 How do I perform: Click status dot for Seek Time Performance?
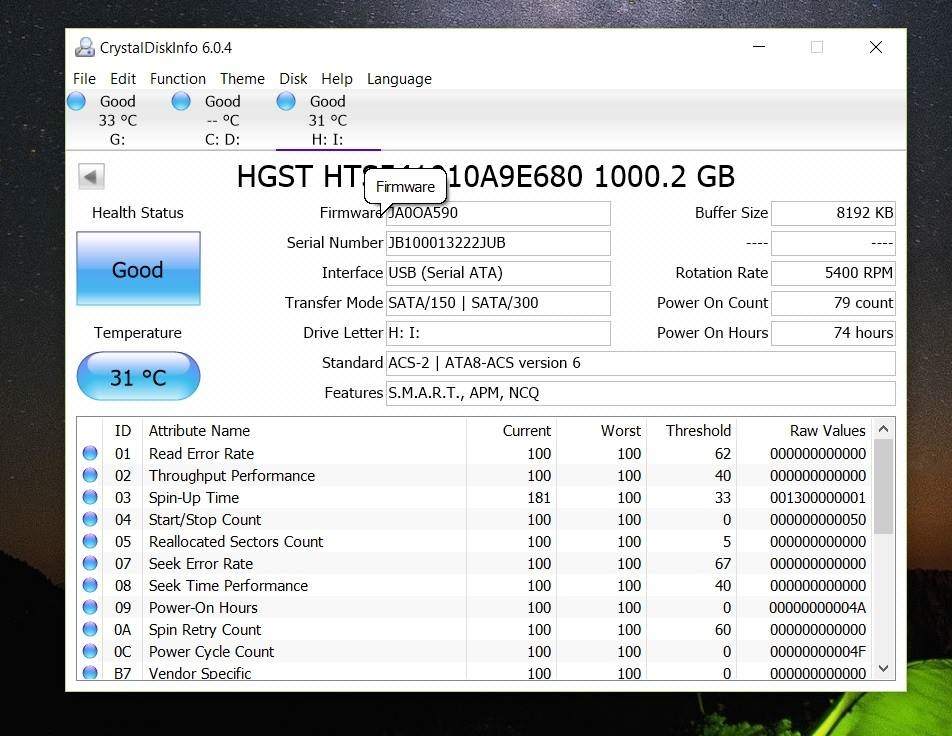coord(90,585)
